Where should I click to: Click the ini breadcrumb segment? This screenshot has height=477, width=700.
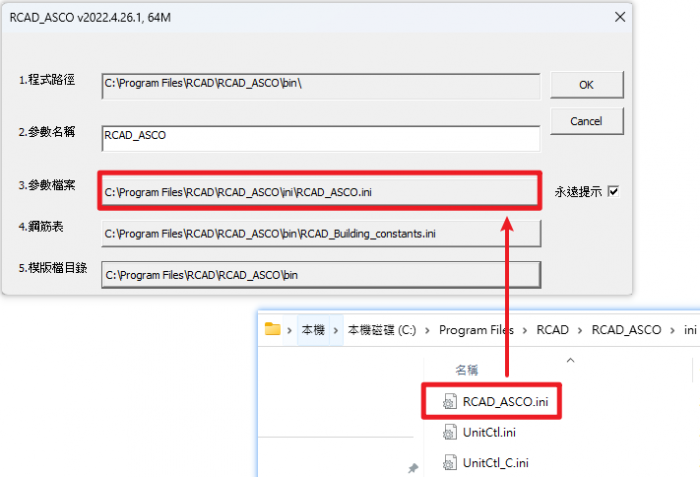pos(690,330)
